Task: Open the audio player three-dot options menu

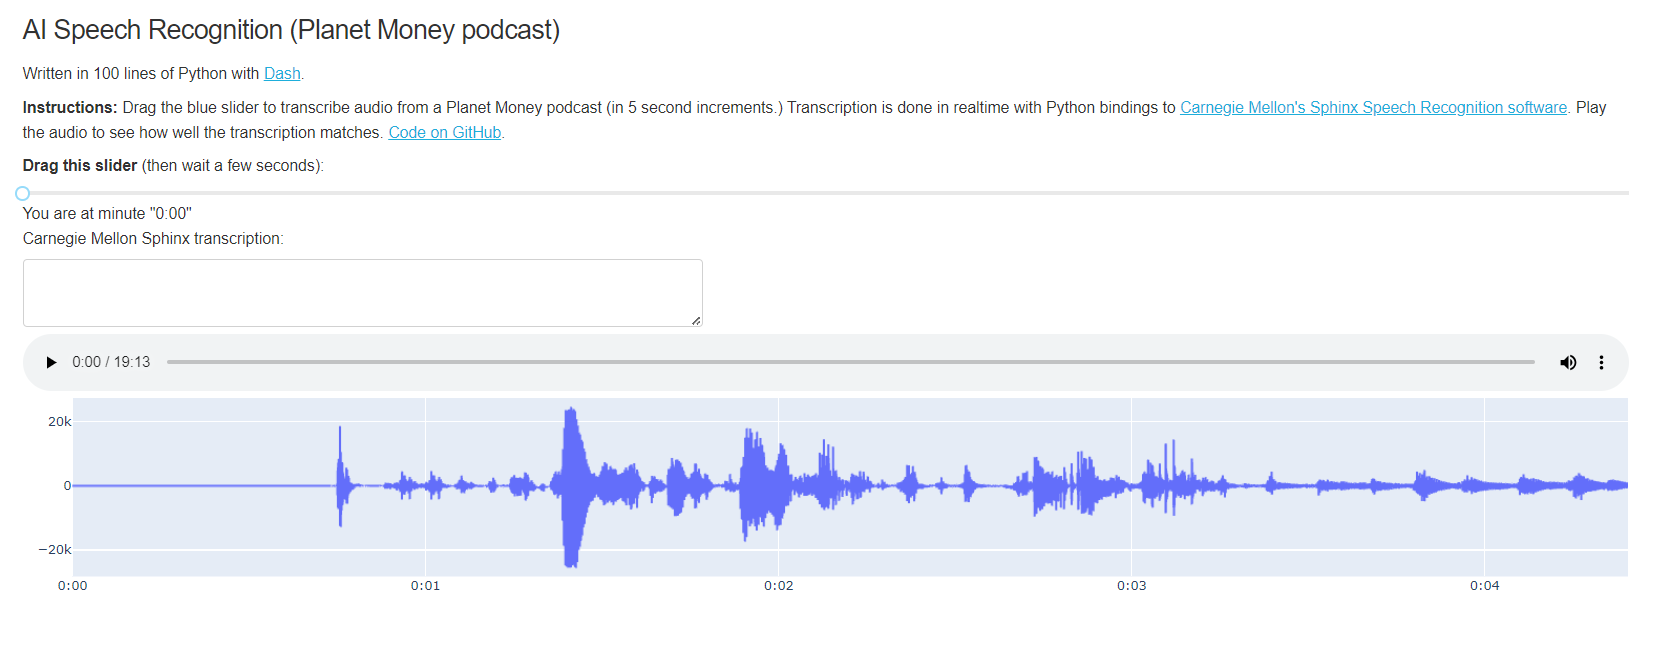Action: pos(1601,362)
